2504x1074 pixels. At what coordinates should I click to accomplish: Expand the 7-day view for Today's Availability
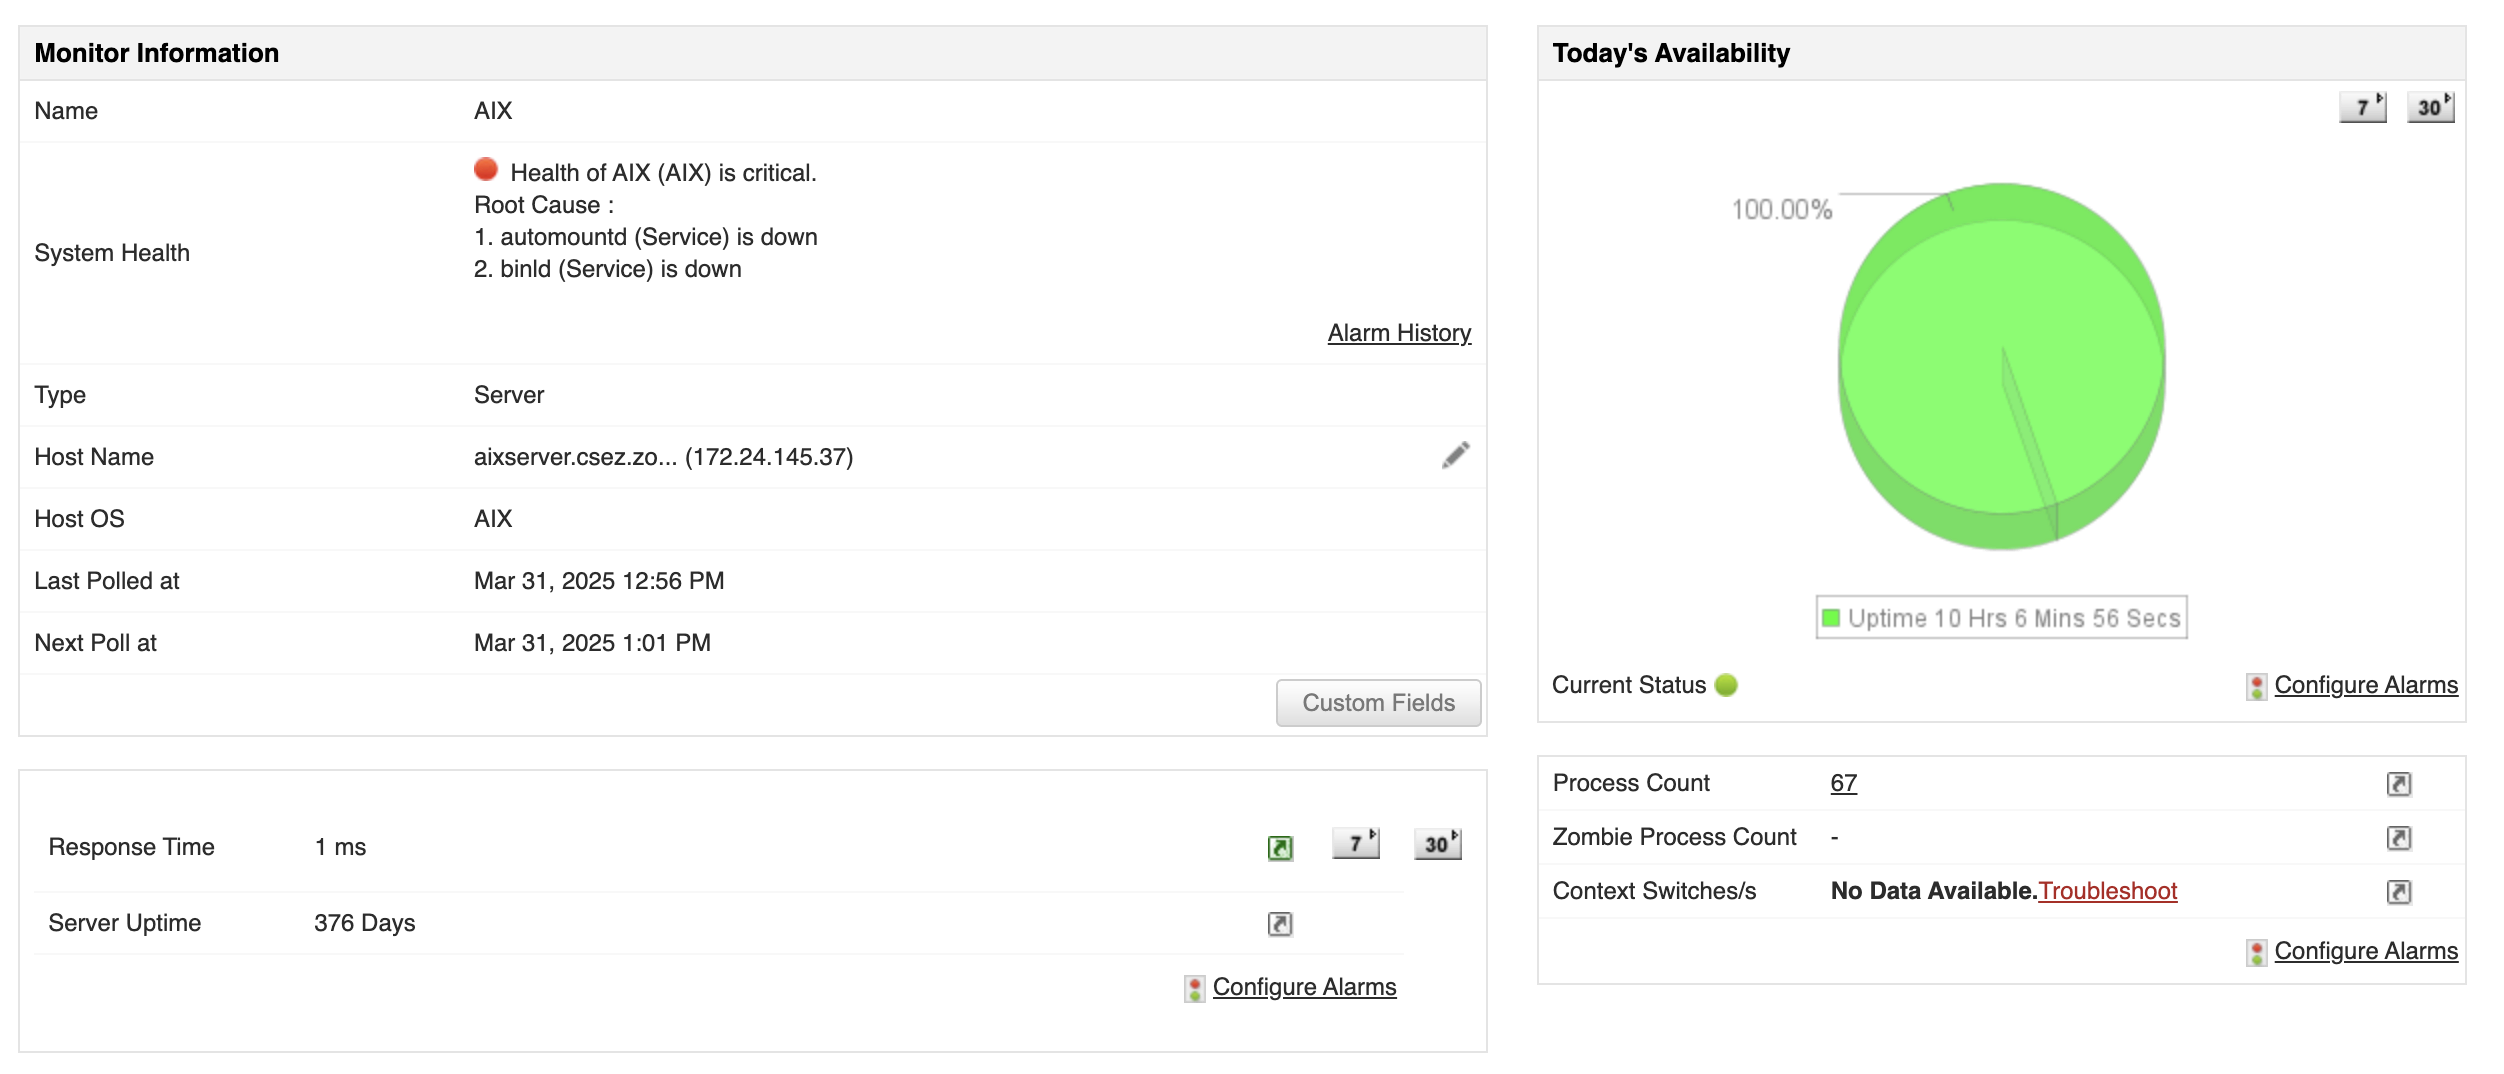point(2364,109)
